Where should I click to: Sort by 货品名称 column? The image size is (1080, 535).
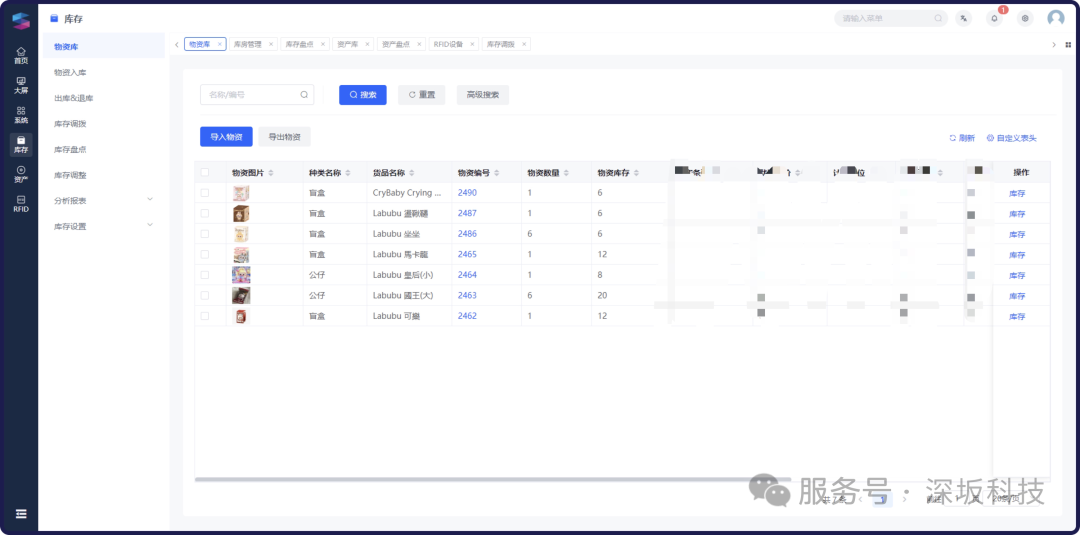411,173
